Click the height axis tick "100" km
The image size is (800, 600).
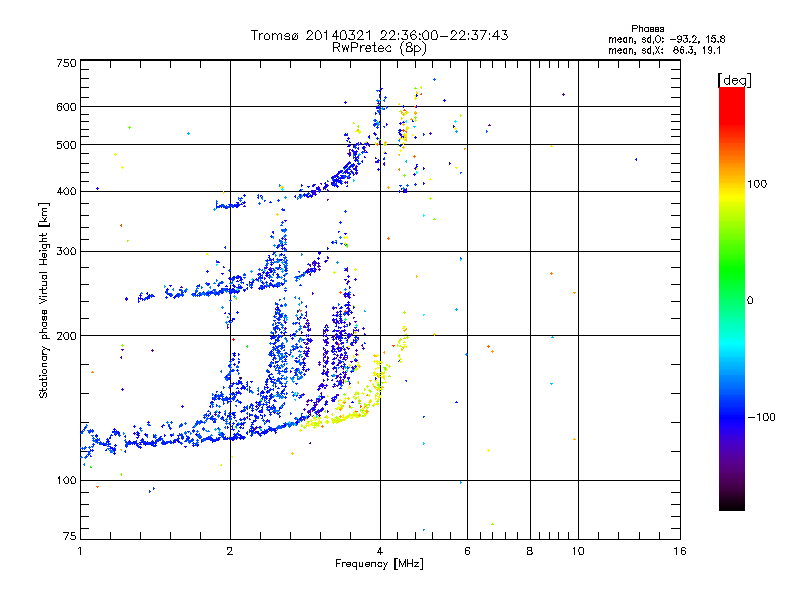tap(66, 480)
